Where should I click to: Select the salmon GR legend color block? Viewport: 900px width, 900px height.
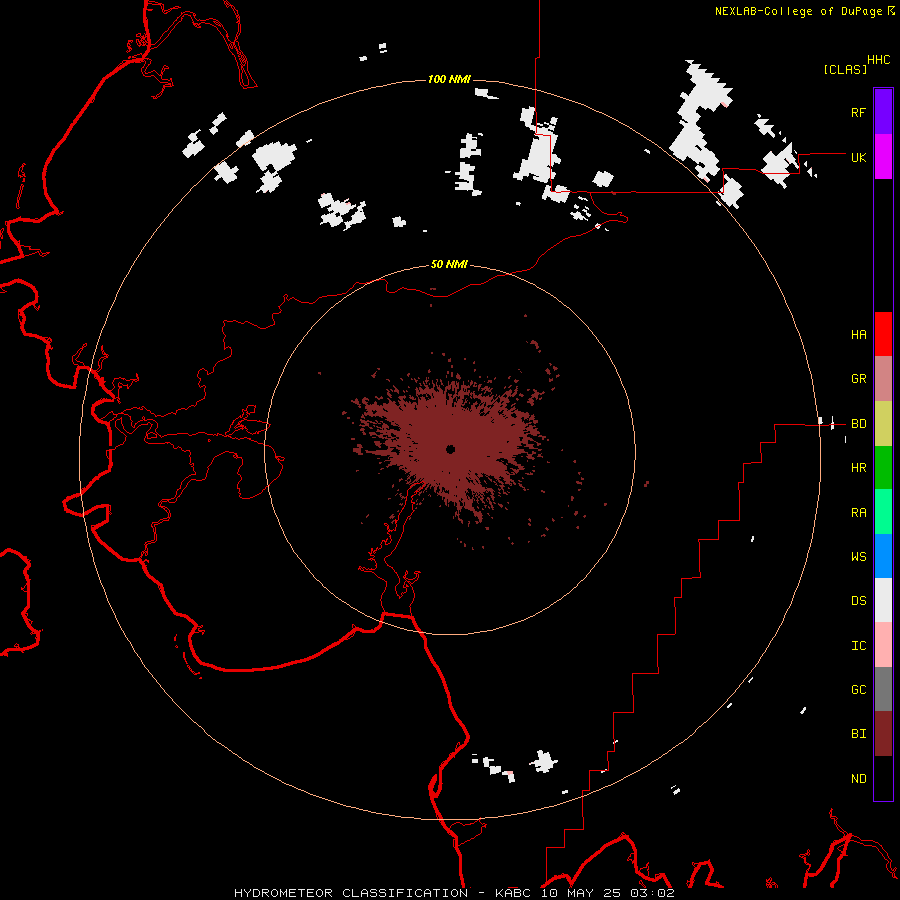click(x=883, y=379)
